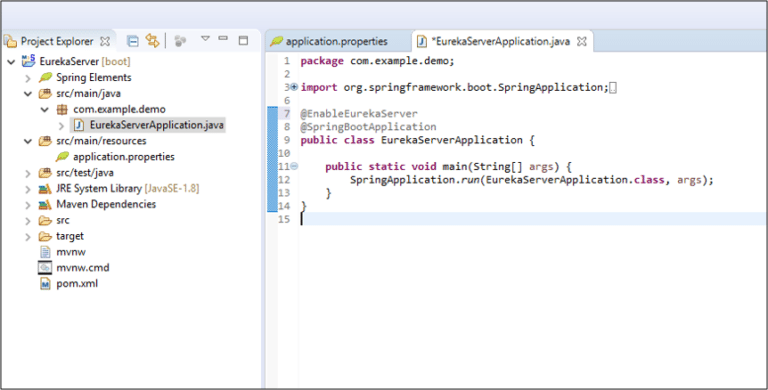Select the mvnw file
This screenshot has height=390, width=768.
click(71, 252)
